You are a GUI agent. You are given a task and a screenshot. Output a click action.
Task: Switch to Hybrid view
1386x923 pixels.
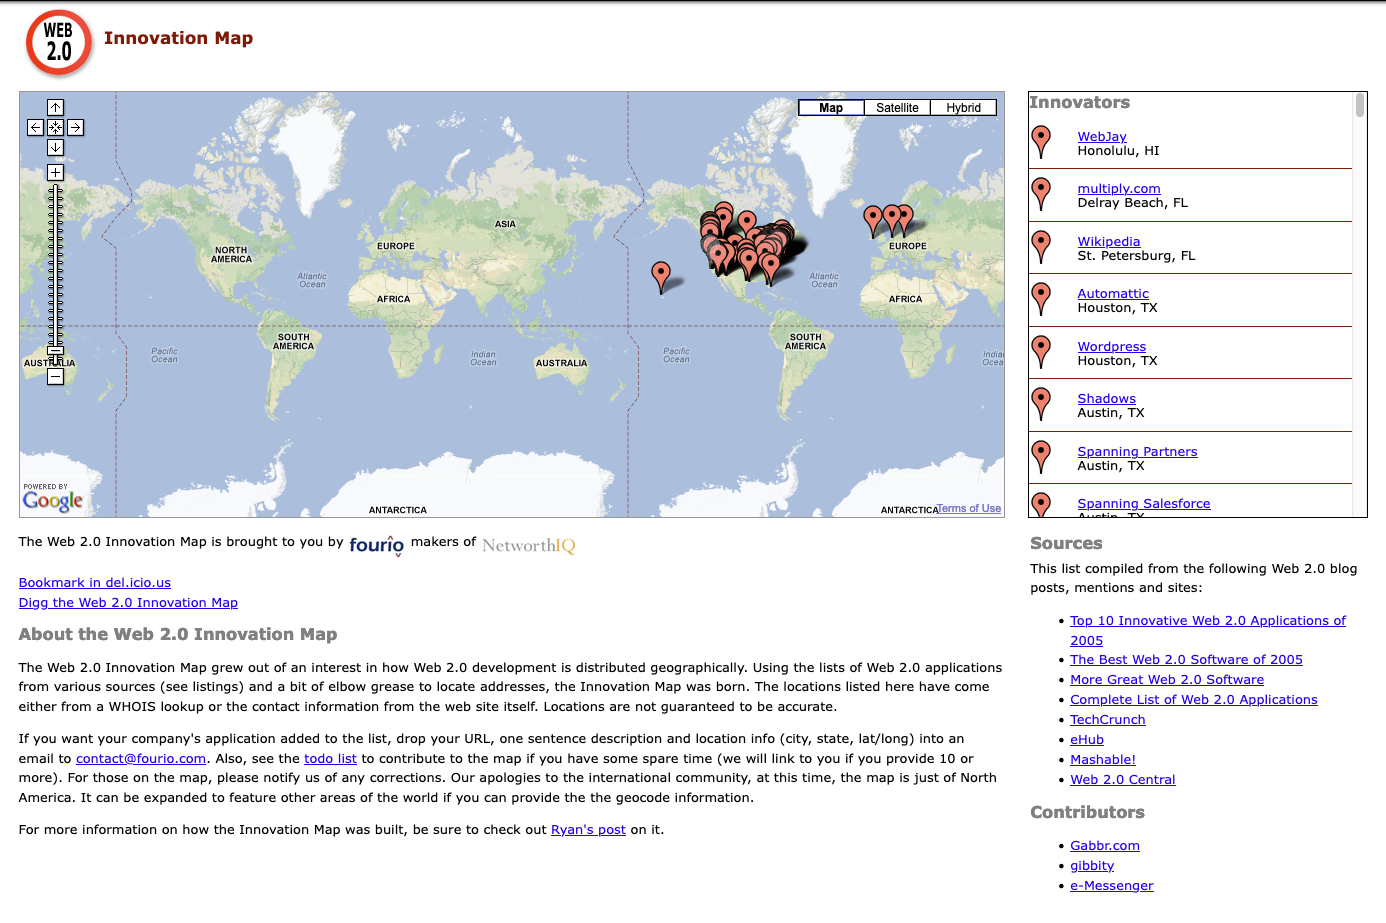pos(963,108)
